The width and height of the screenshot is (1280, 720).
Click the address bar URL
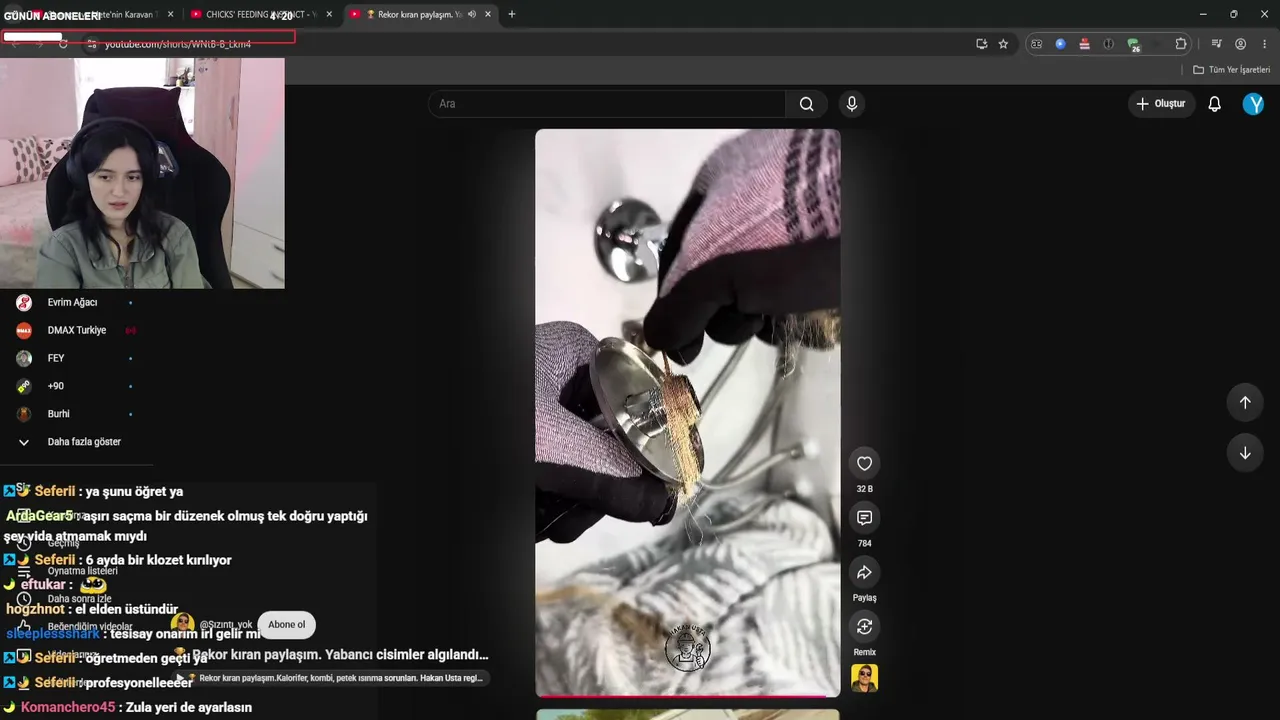coord(178,44)
